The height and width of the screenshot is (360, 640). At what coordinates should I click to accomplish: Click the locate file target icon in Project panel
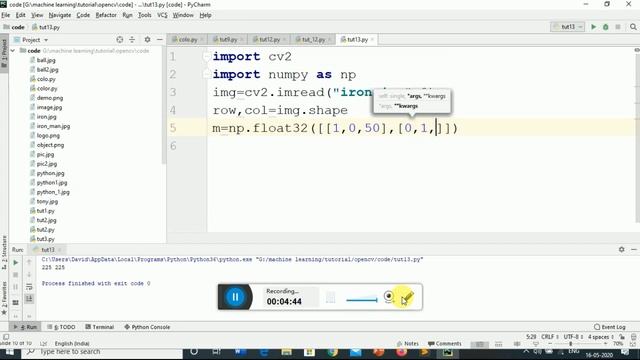(120, 40)
